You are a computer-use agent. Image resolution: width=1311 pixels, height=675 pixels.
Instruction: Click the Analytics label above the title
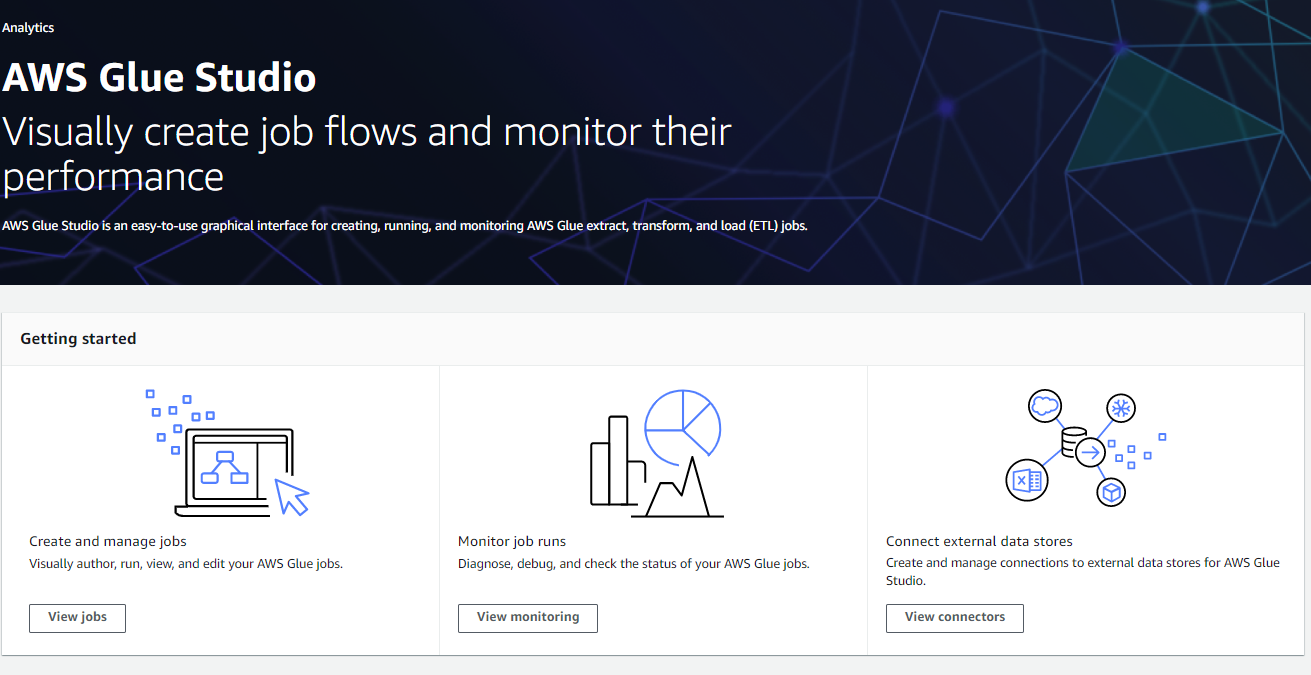pos(28,28)
